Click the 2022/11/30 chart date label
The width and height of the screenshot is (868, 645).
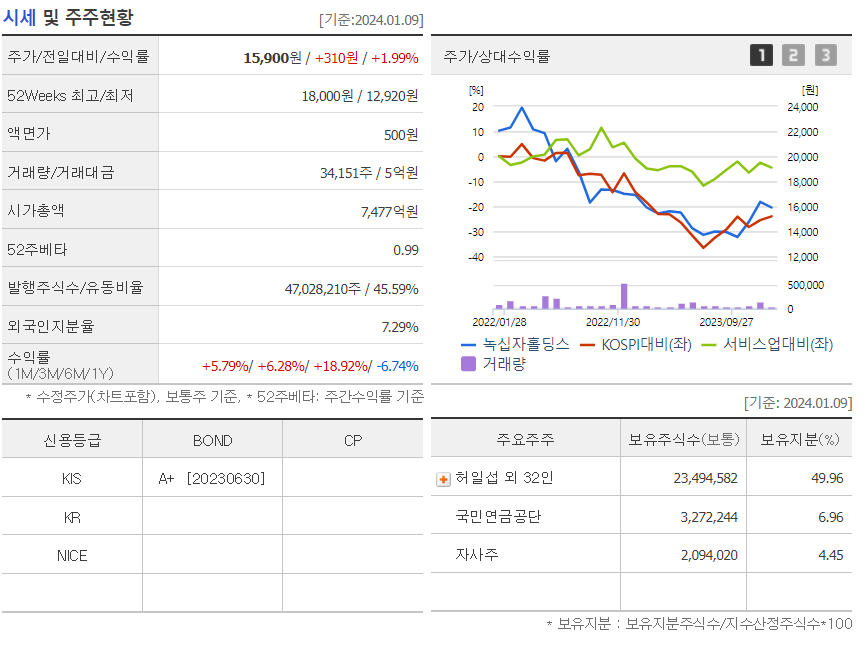coord(613,322)
